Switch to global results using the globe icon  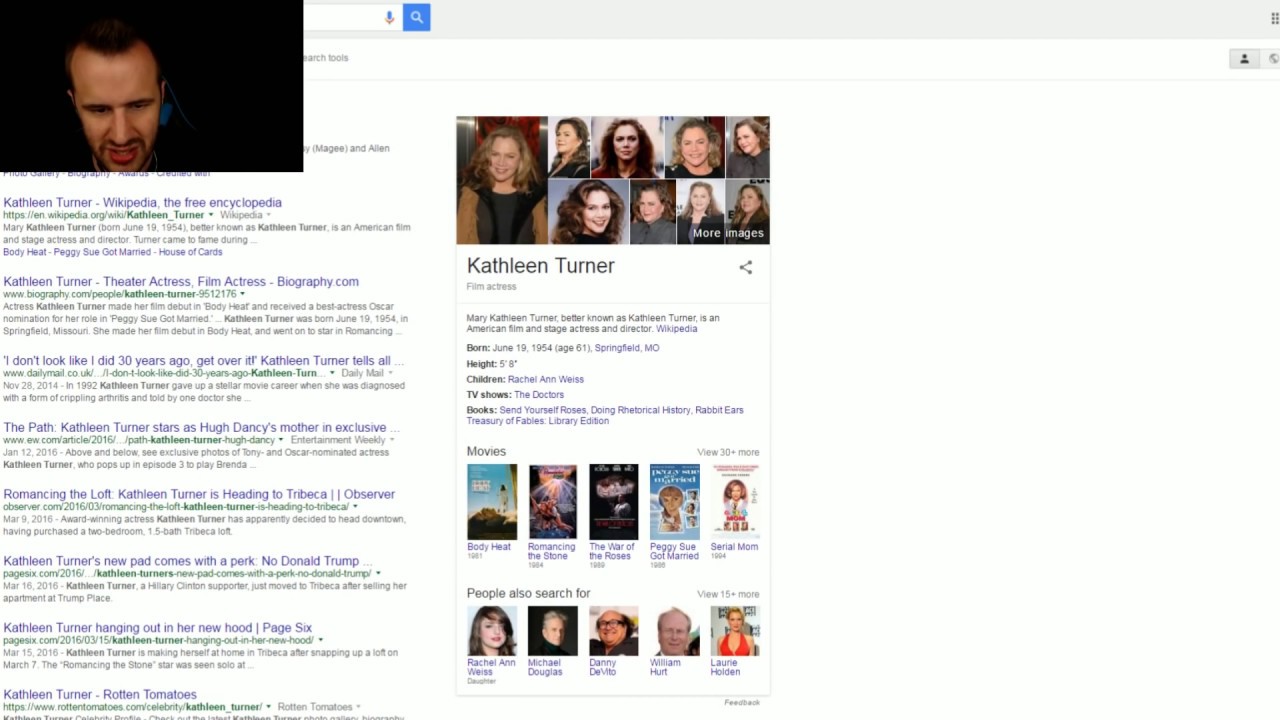pyautogui.click(x=1272, y=59)
